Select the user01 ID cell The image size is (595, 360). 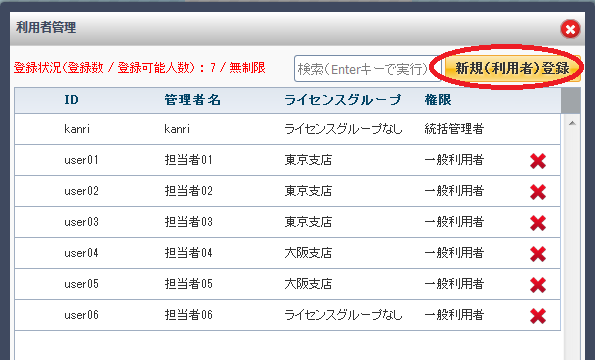click(x=81, y=160)
